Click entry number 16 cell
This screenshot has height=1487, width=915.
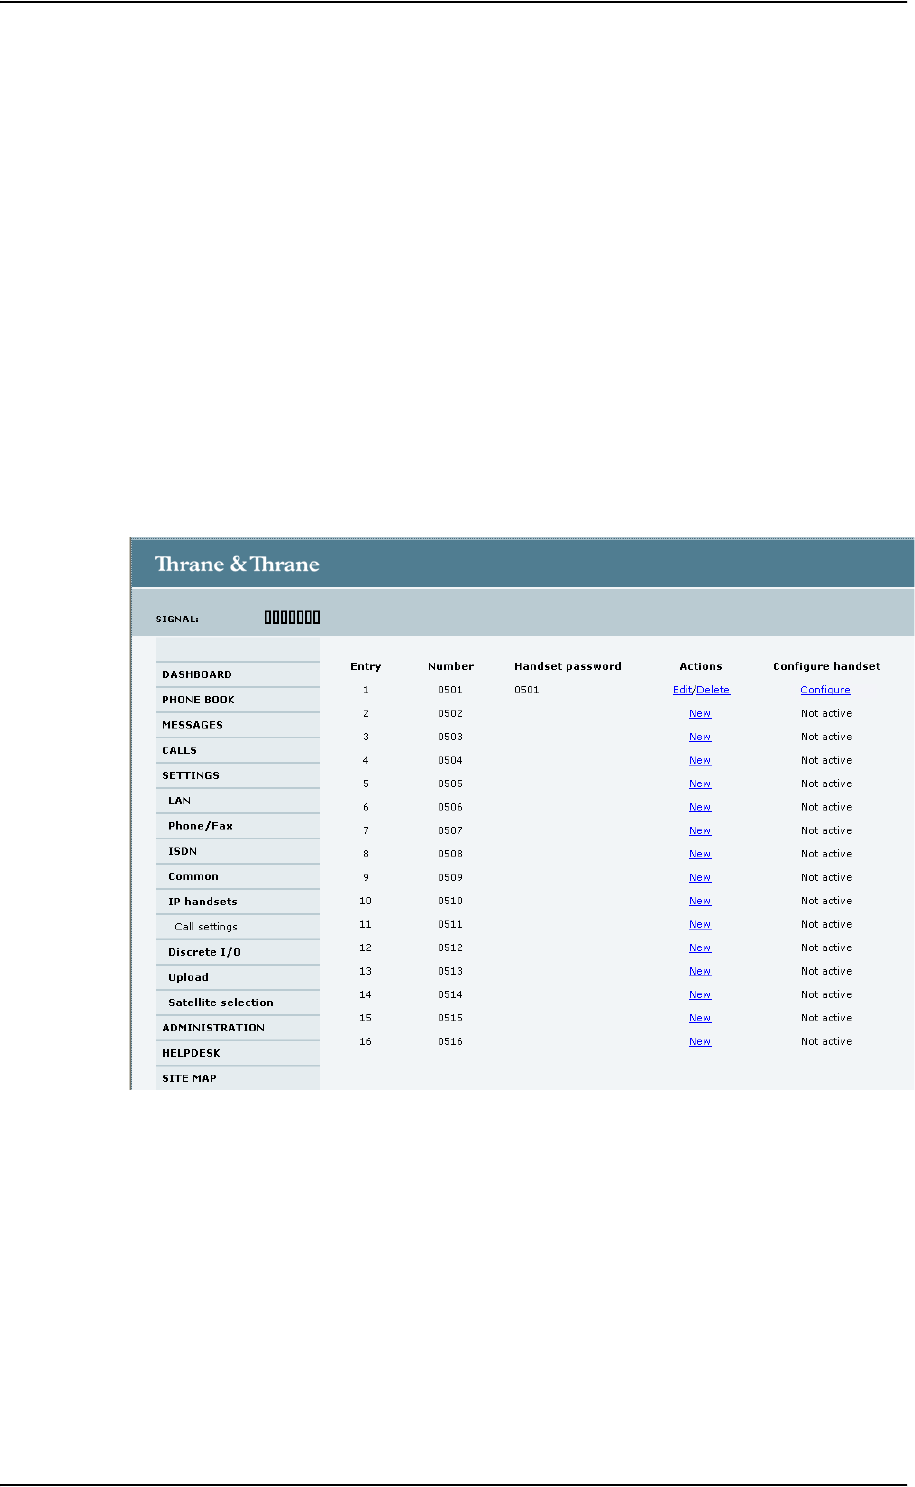coord(366,1042)
